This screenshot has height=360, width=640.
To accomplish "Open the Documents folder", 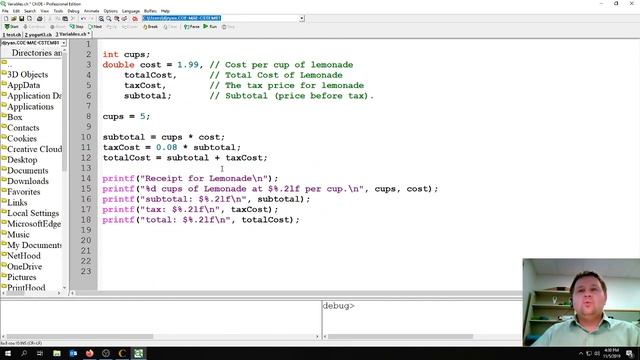I will tap(28, 170).
